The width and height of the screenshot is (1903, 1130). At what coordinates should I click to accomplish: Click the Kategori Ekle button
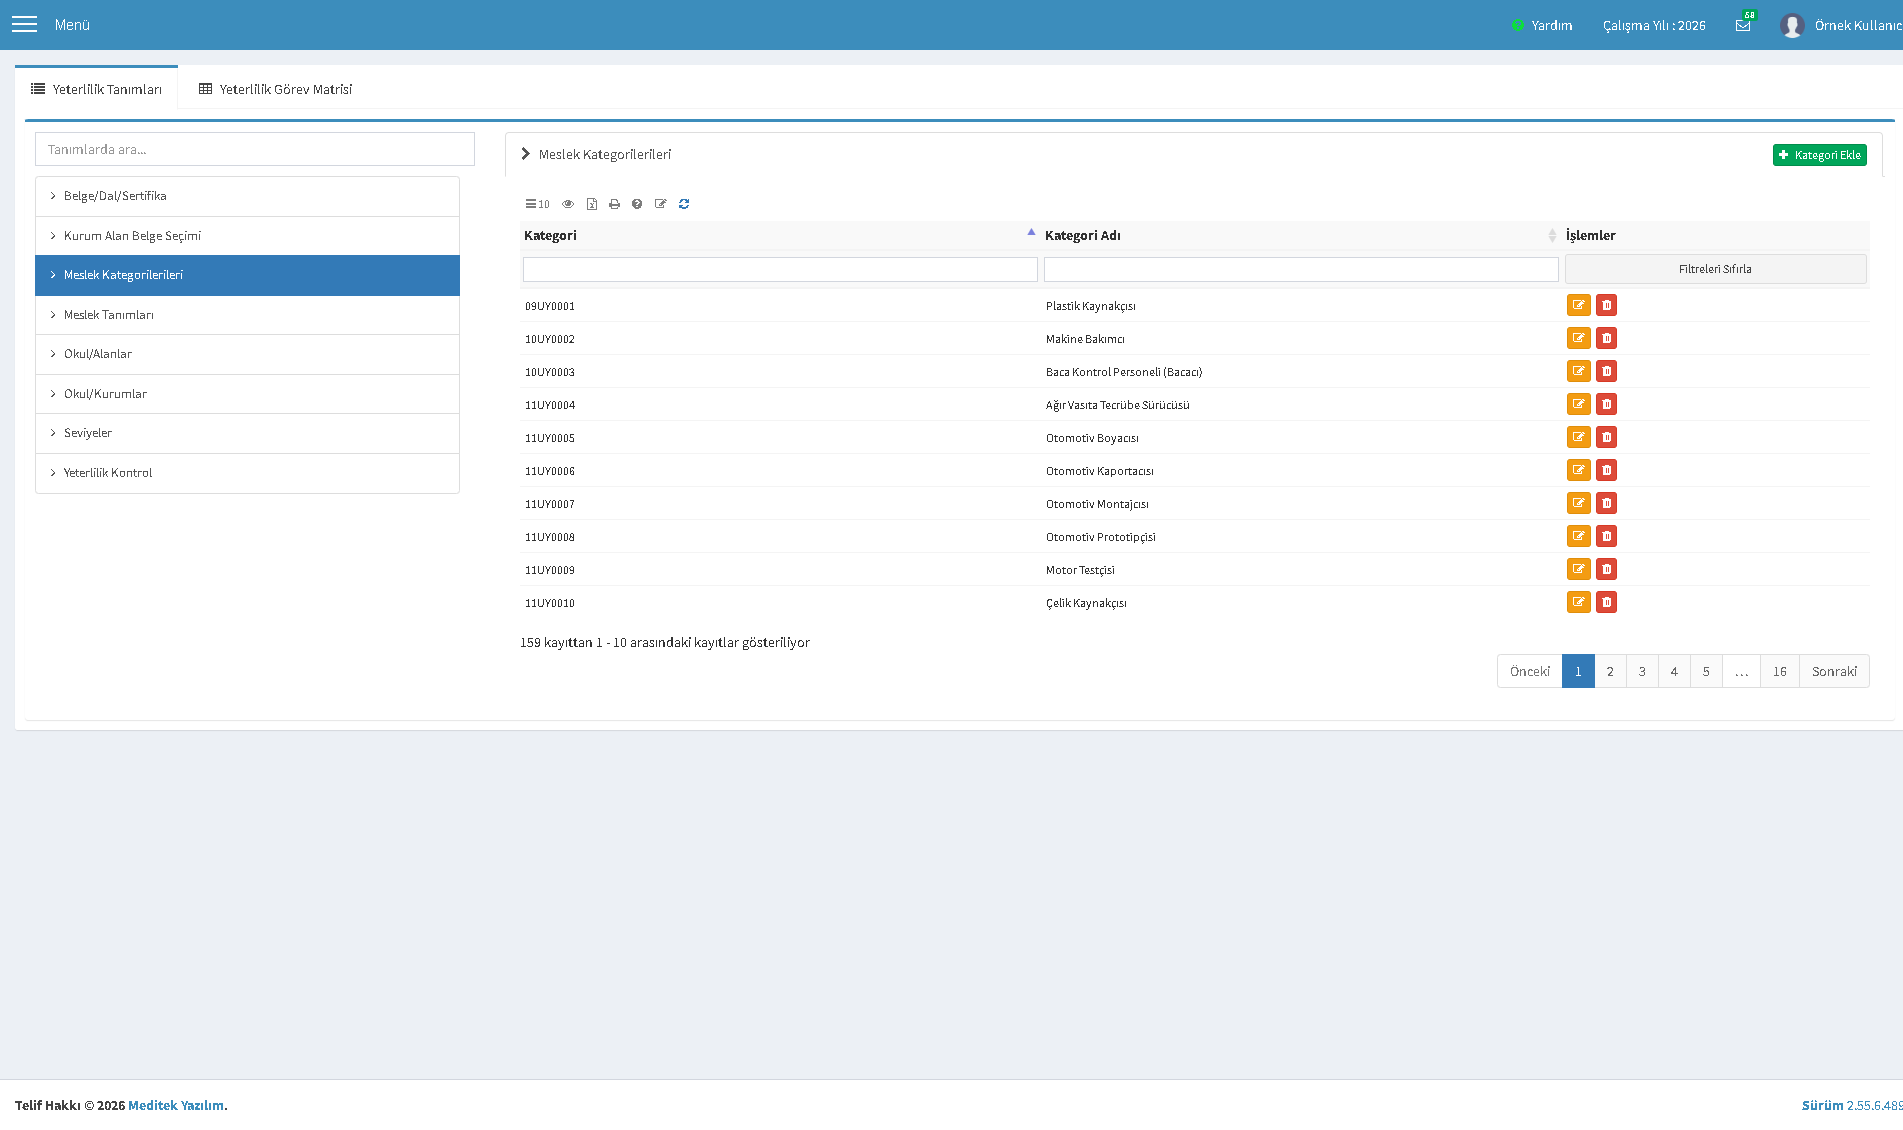pos(1819,155)
